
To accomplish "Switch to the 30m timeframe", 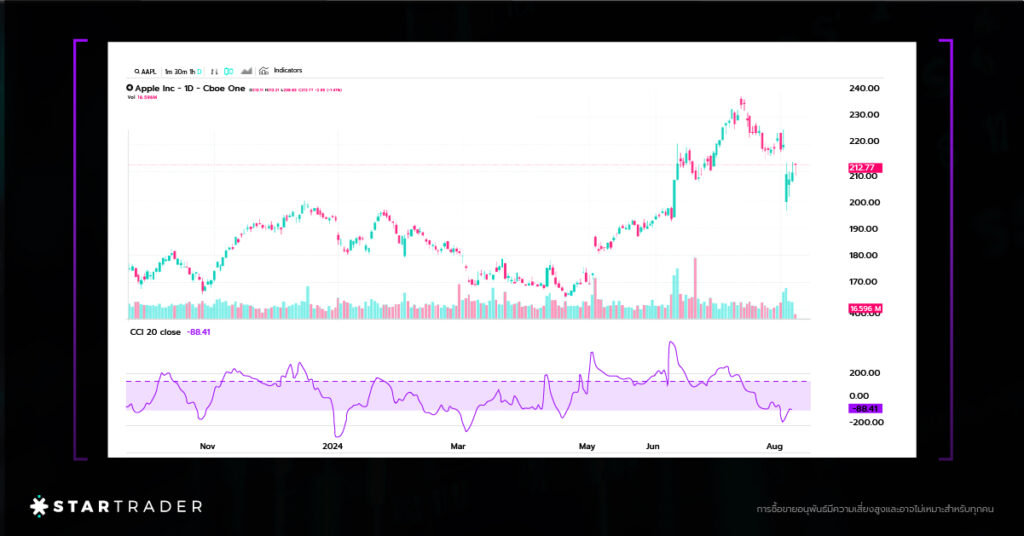I will click(181, 71).
